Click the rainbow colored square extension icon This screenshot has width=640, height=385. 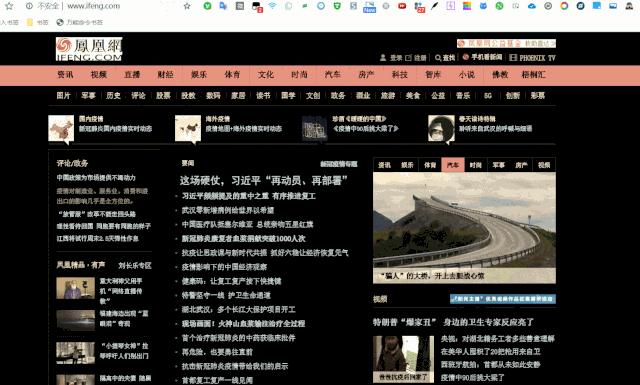[x=467, y=6]
